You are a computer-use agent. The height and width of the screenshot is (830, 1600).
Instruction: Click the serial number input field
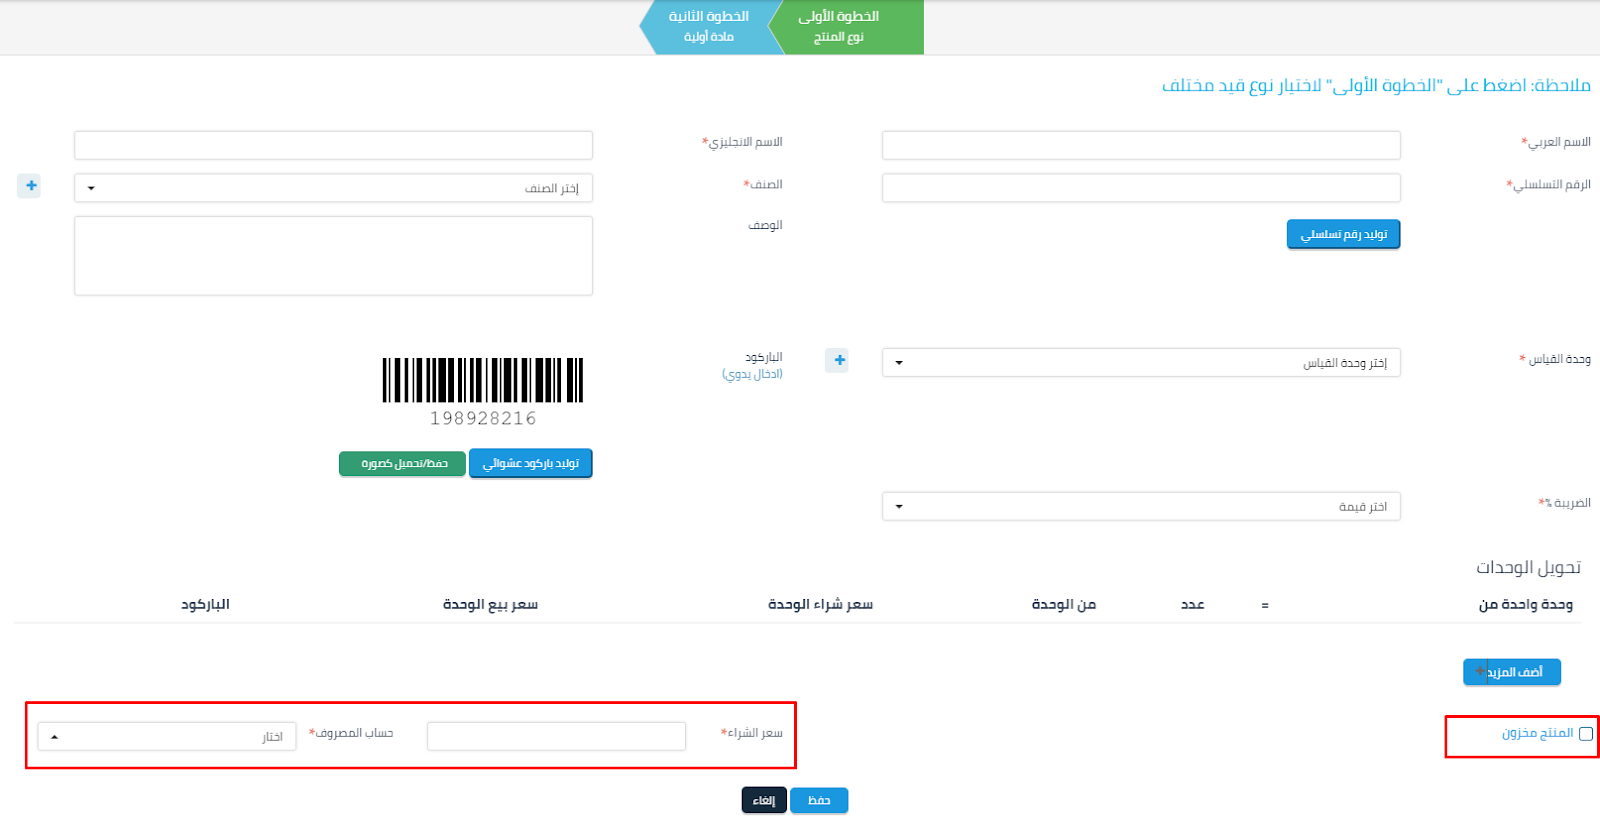tap(1140, 188)
